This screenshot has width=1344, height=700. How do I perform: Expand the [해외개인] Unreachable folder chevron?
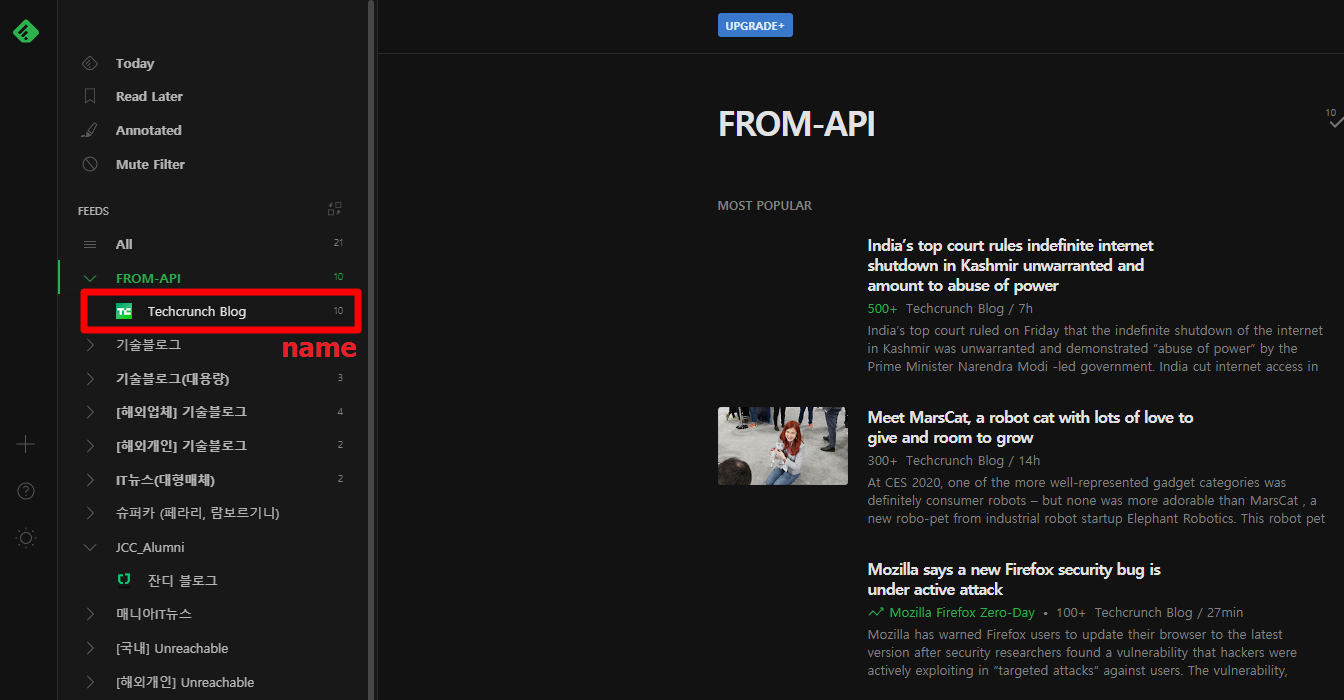(90, 682)
